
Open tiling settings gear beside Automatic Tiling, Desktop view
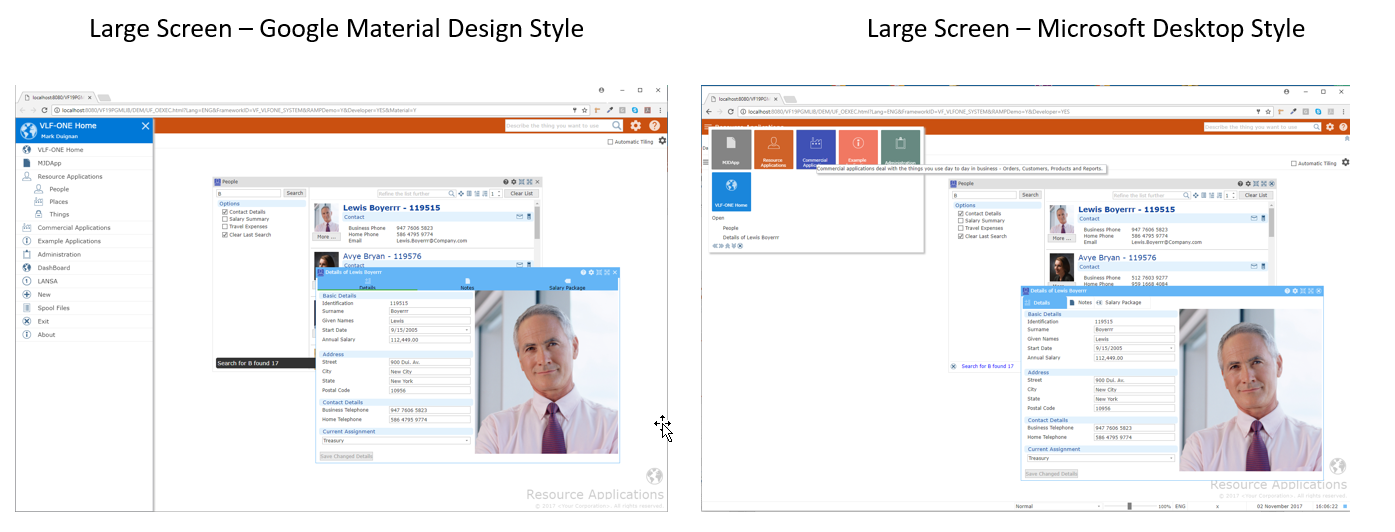(x=1345, y=162)
